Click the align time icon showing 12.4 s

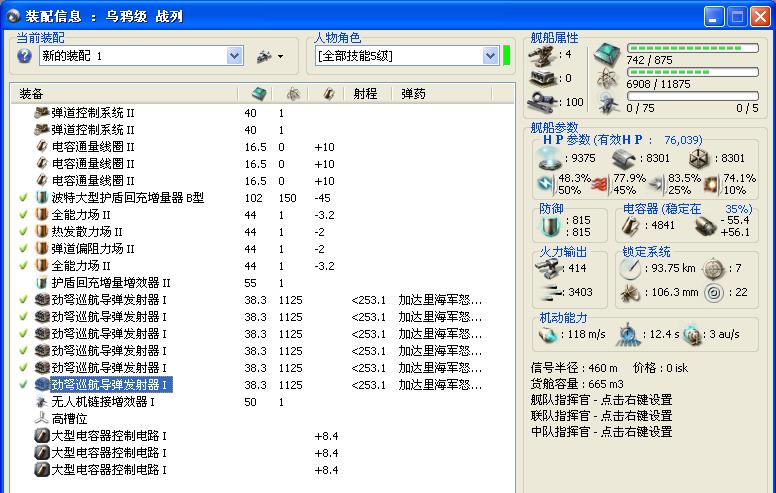[x=628, y=335]
